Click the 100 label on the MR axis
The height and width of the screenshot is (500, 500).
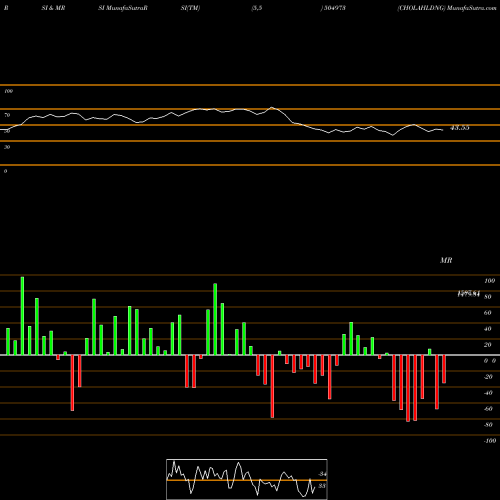(x=489, y=281)
